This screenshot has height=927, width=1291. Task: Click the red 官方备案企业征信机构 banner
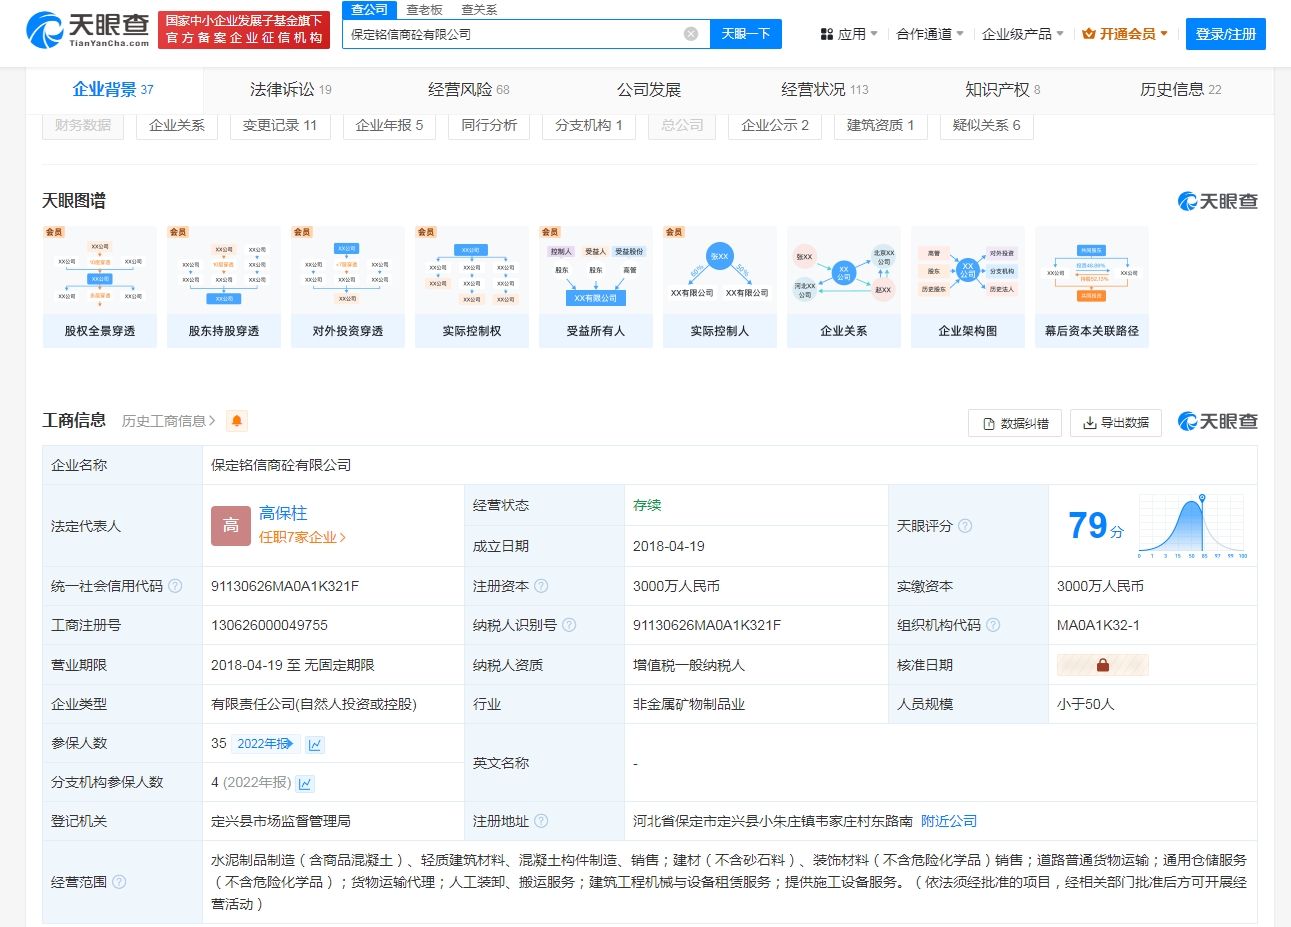click(x=245, y=30)
